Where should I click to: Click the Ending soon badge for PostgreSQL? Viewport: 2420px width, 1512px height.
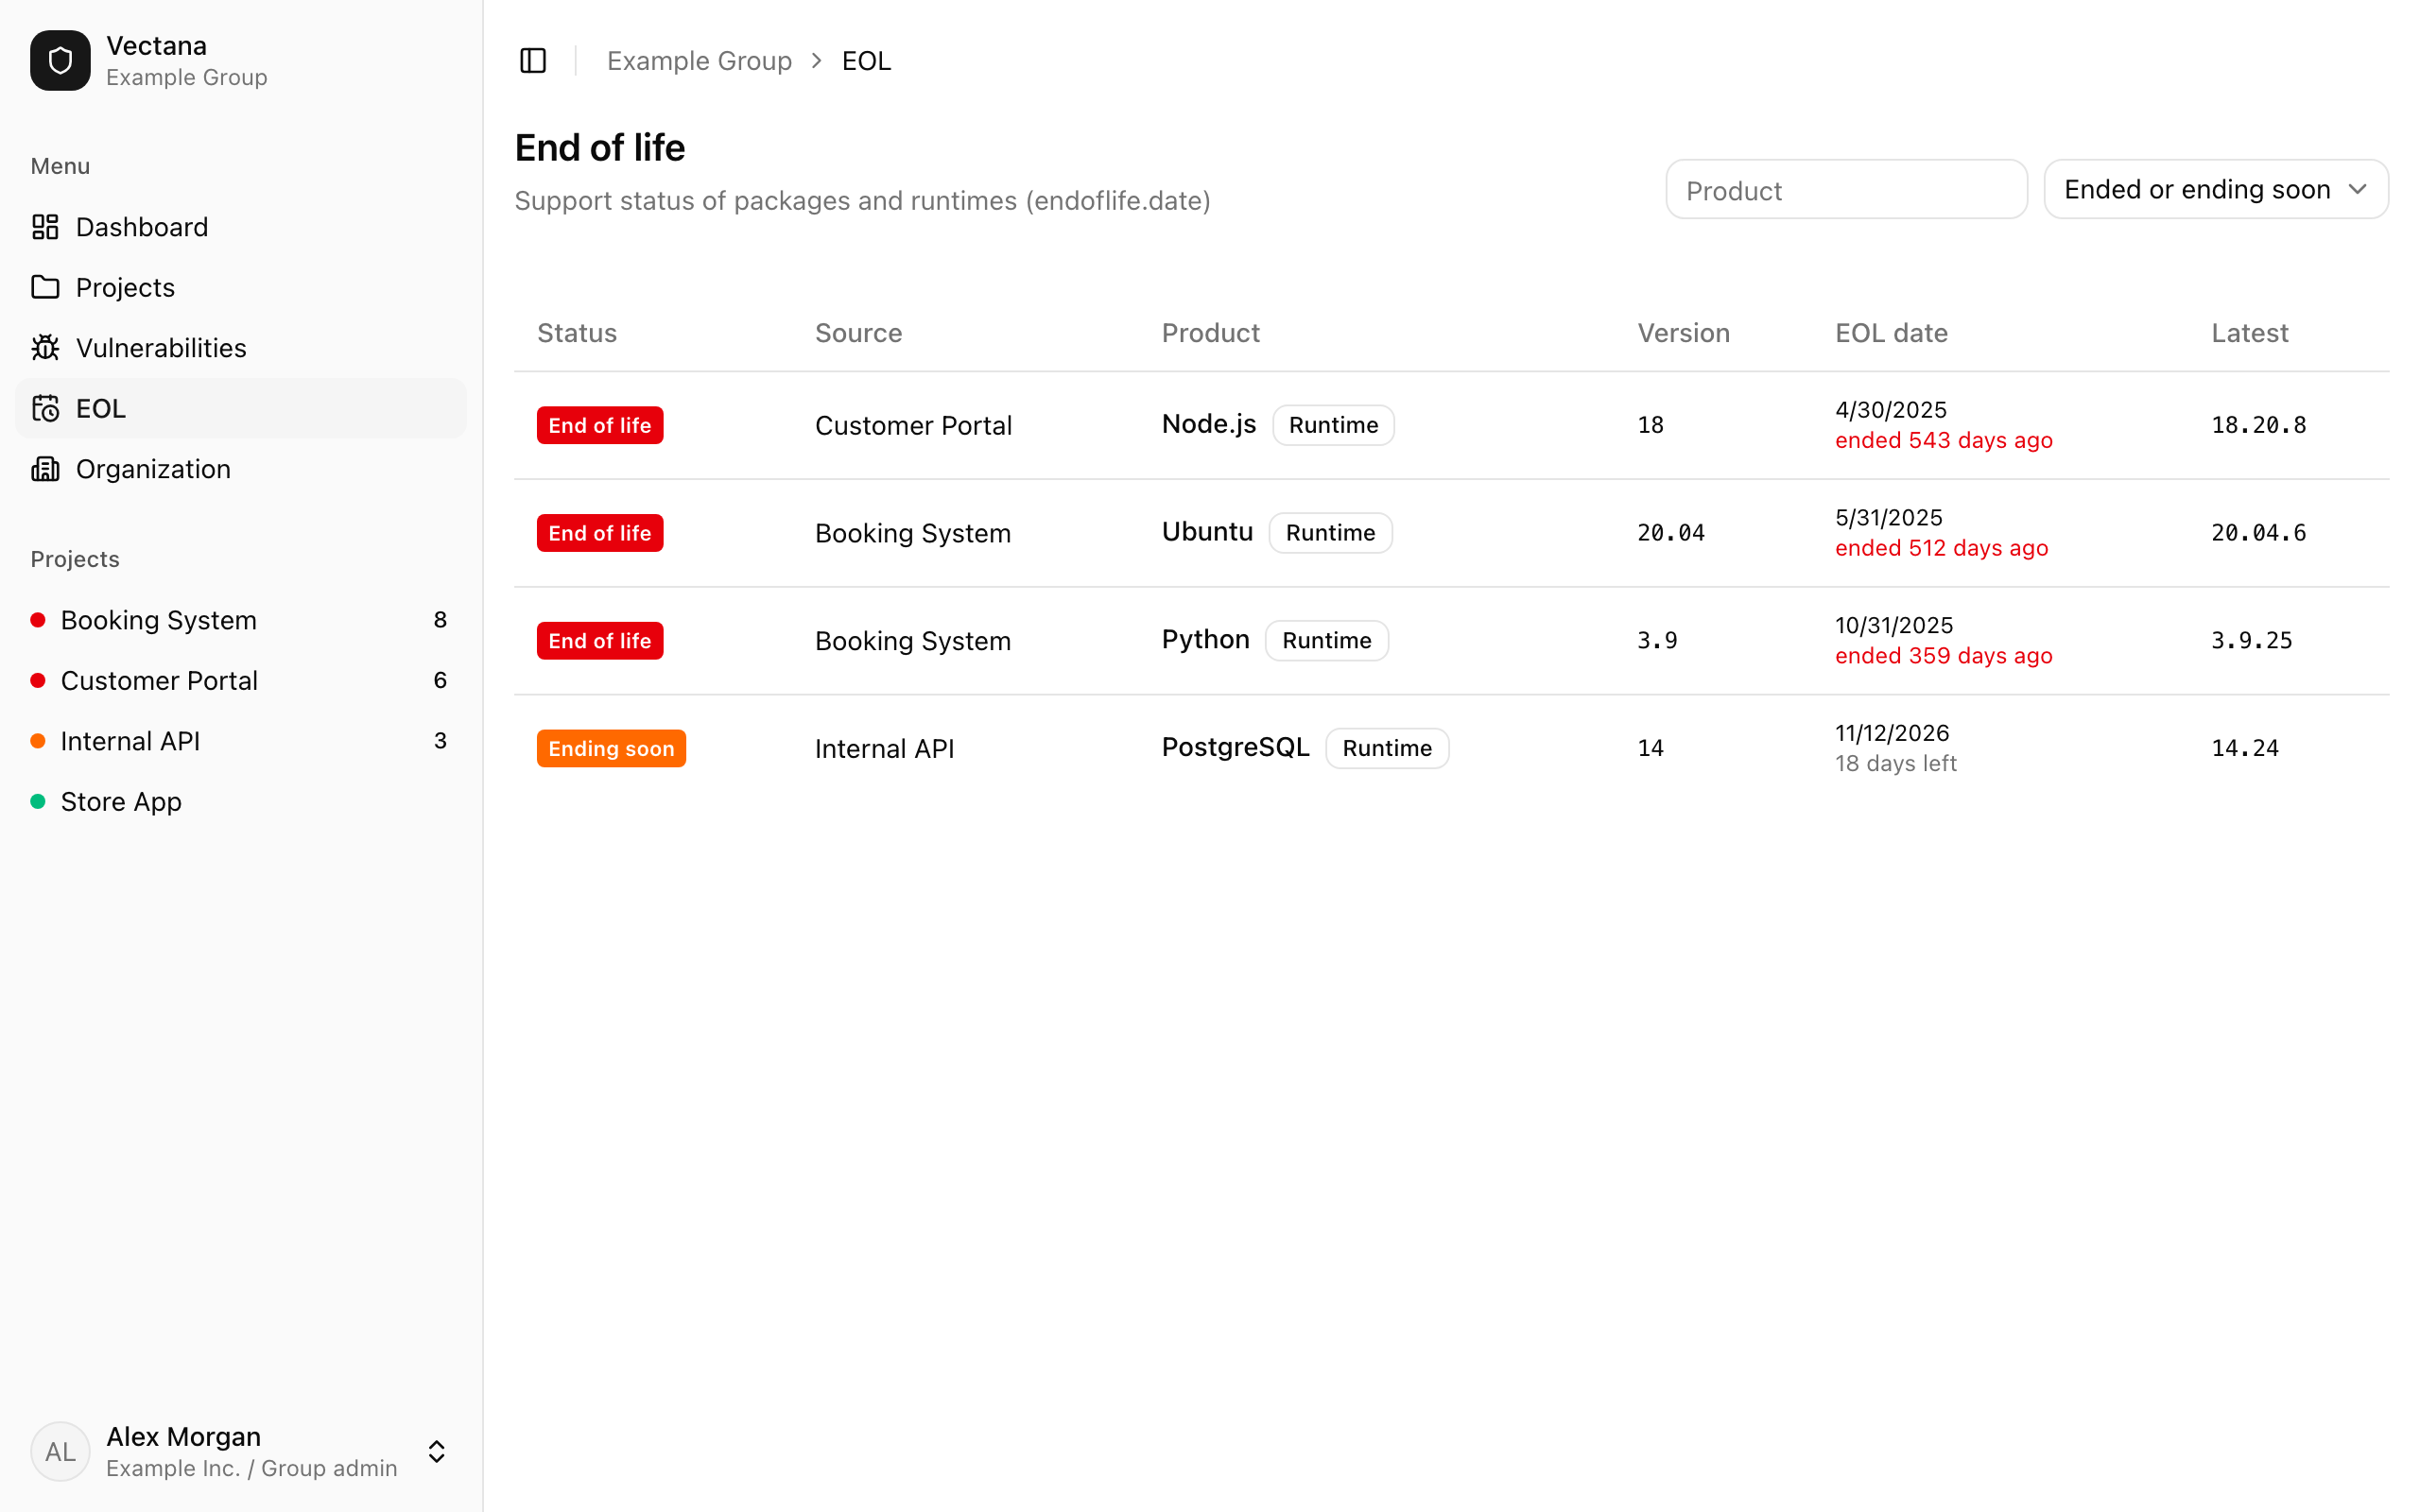click(611, 748)
